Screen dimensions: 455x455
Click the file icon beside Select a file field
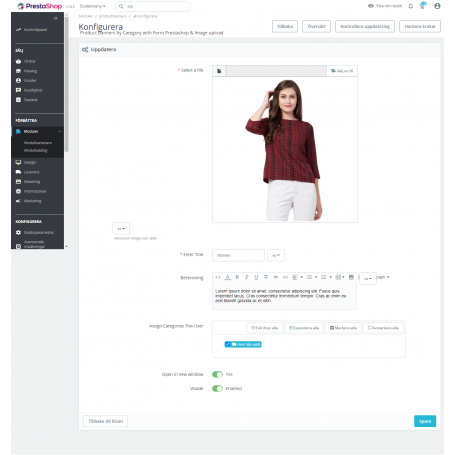[219, 71]
